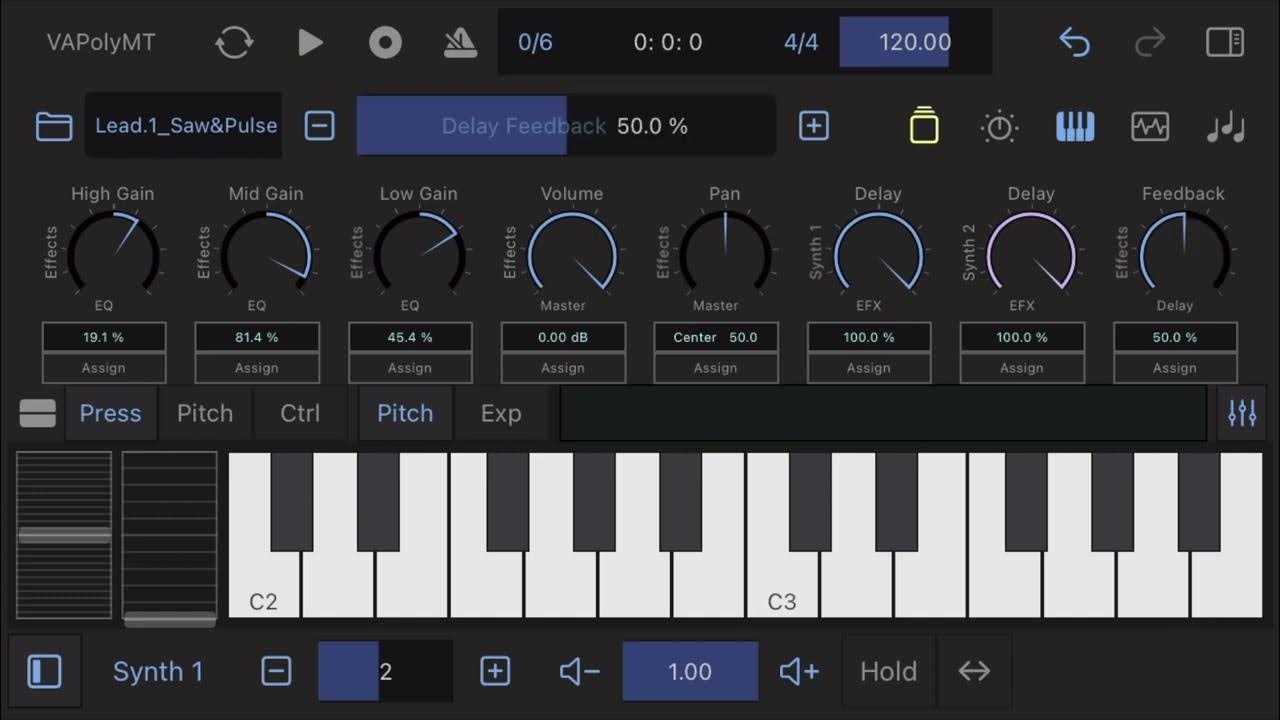The height and width of the screenshot is (720, 1280).
Task: Click the 45.4 % Low Gain value
Action: 410,337
